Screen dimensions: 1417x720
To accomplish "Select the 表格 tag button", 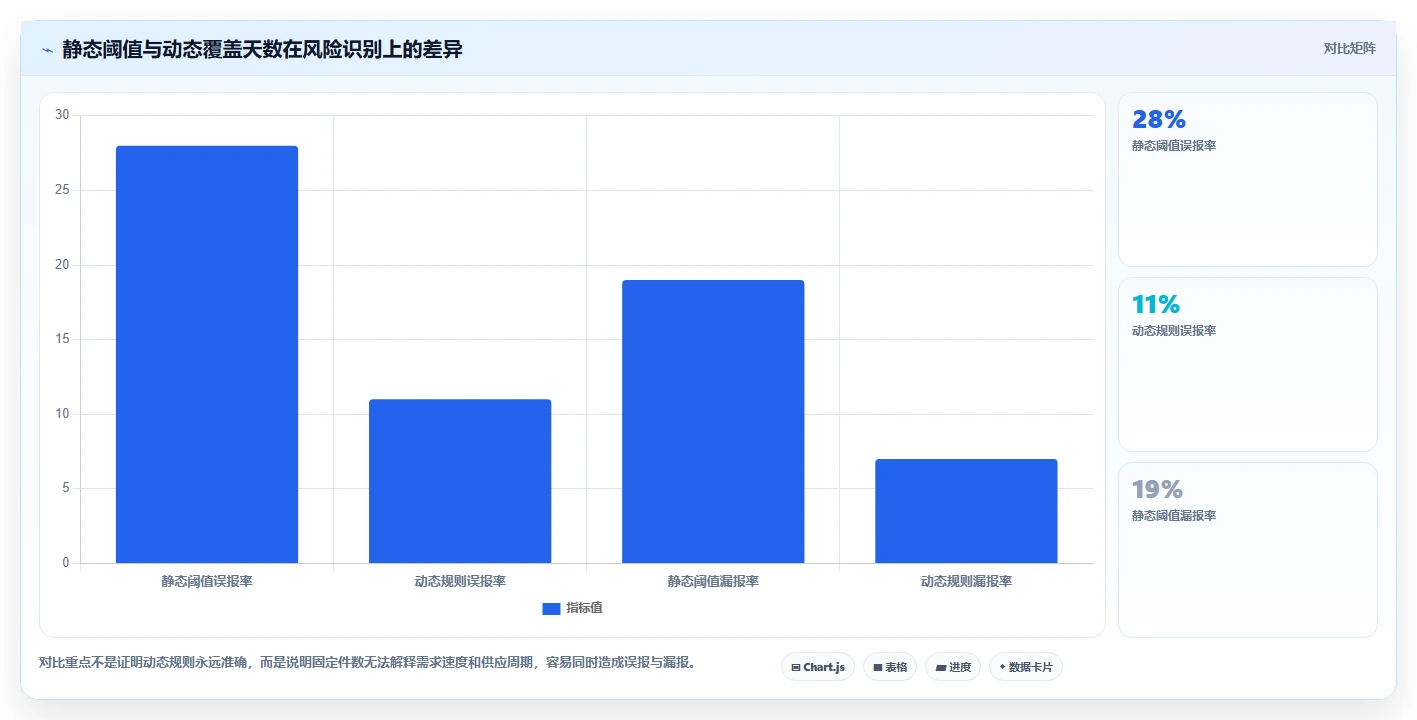I will point(890,667).
